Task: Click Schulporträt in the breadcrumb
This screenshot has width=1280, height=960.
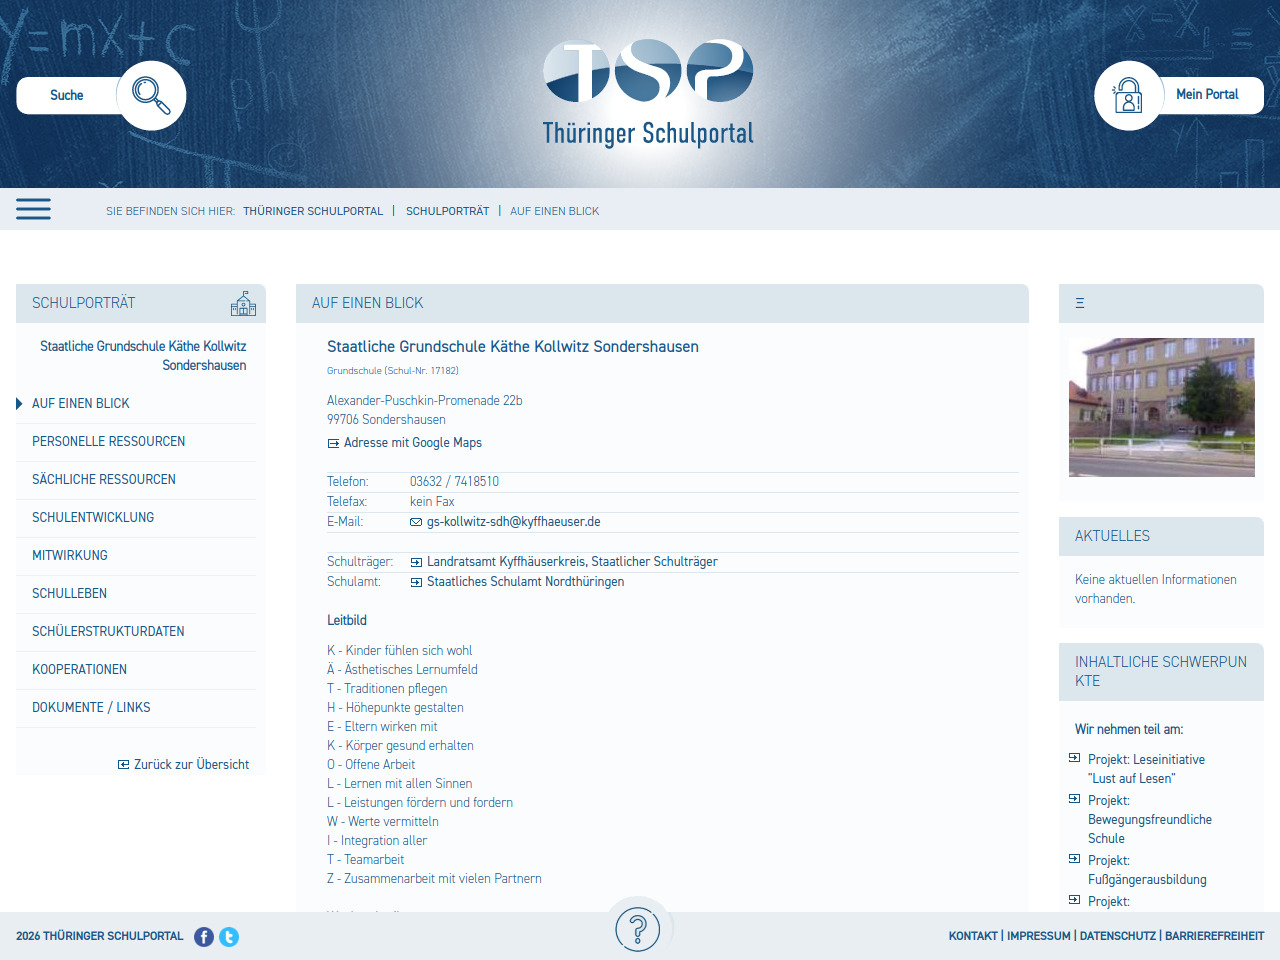Action: [x=447, y=211]
